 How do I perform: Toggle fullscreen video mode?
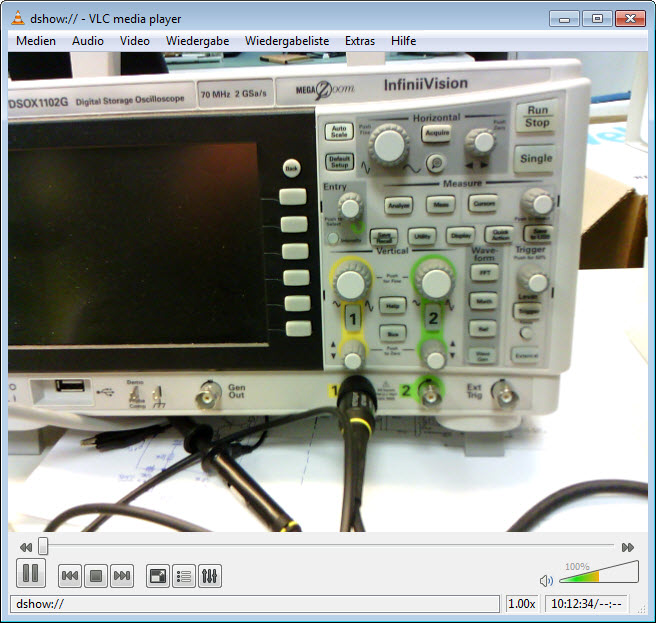tap(157, 576)
